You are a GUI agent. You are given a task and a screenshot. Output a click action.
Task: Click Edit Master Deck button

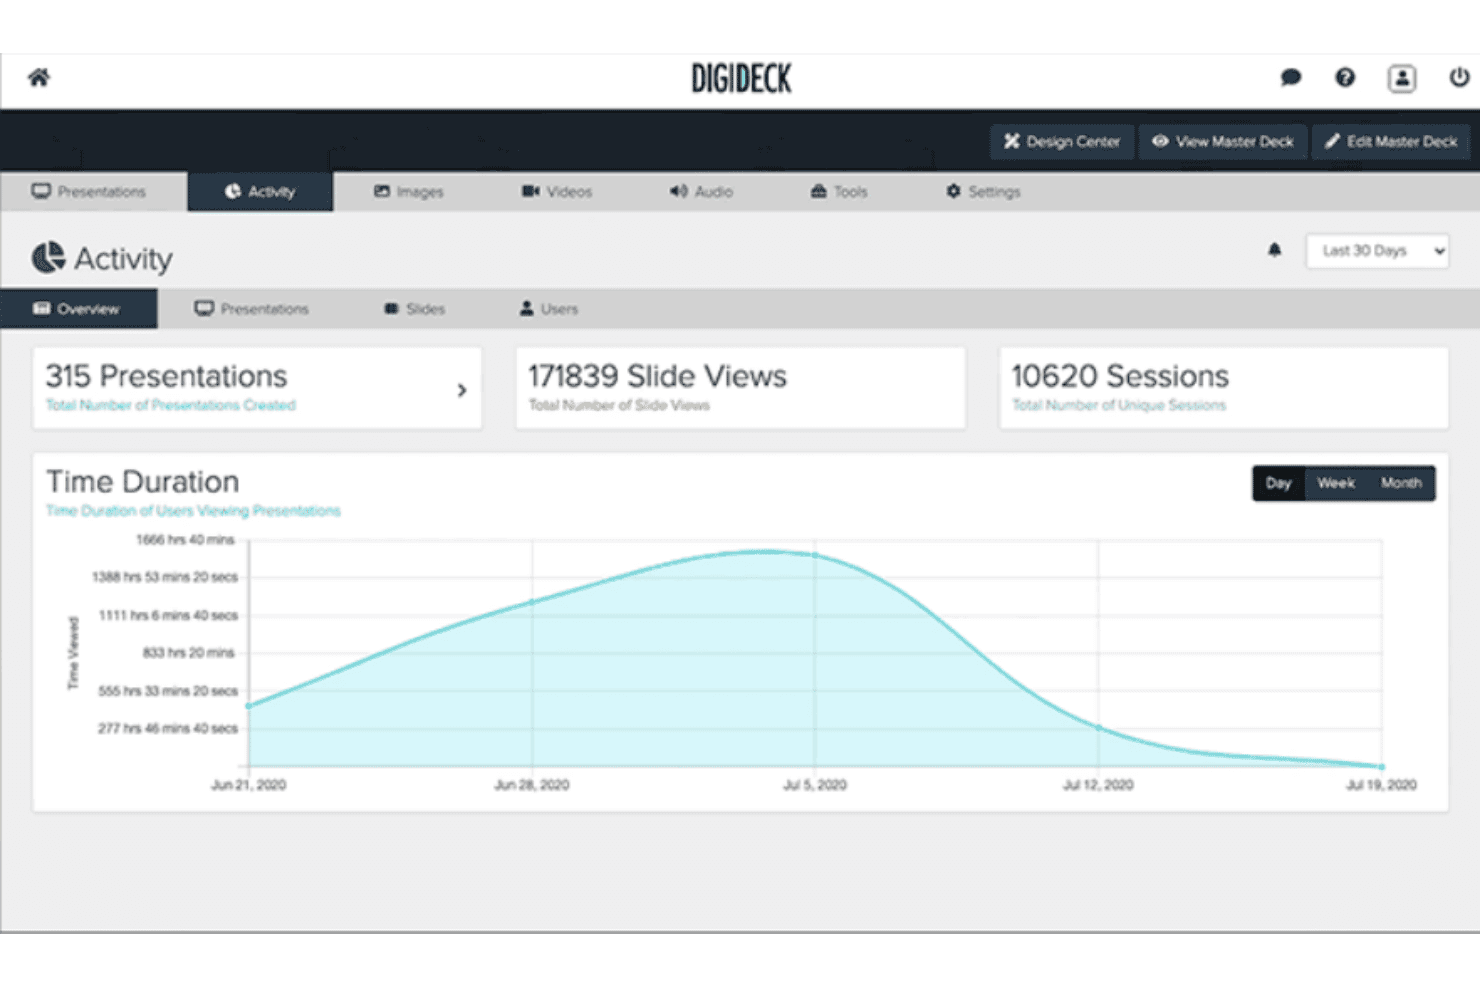[x=1391, y=142]
